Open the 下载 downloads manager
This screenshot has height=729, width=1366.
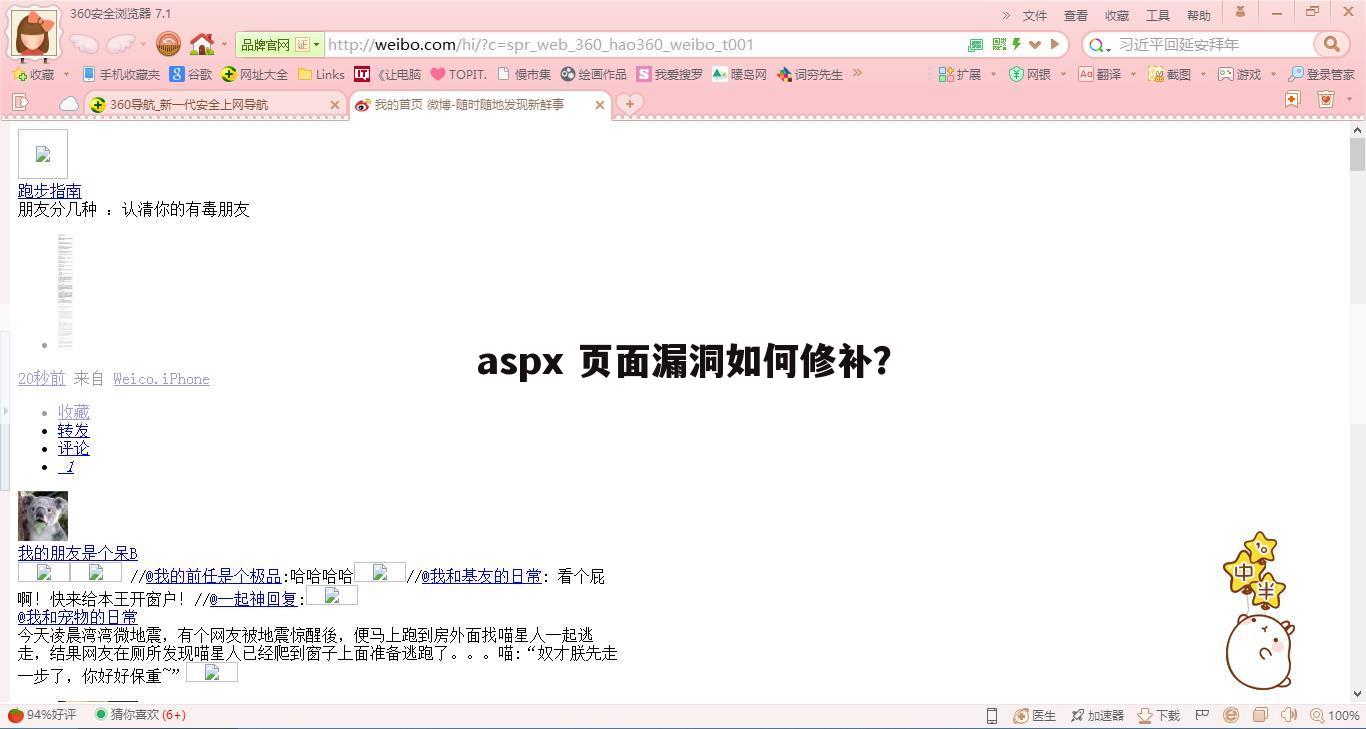click(x=1160, y=715)
